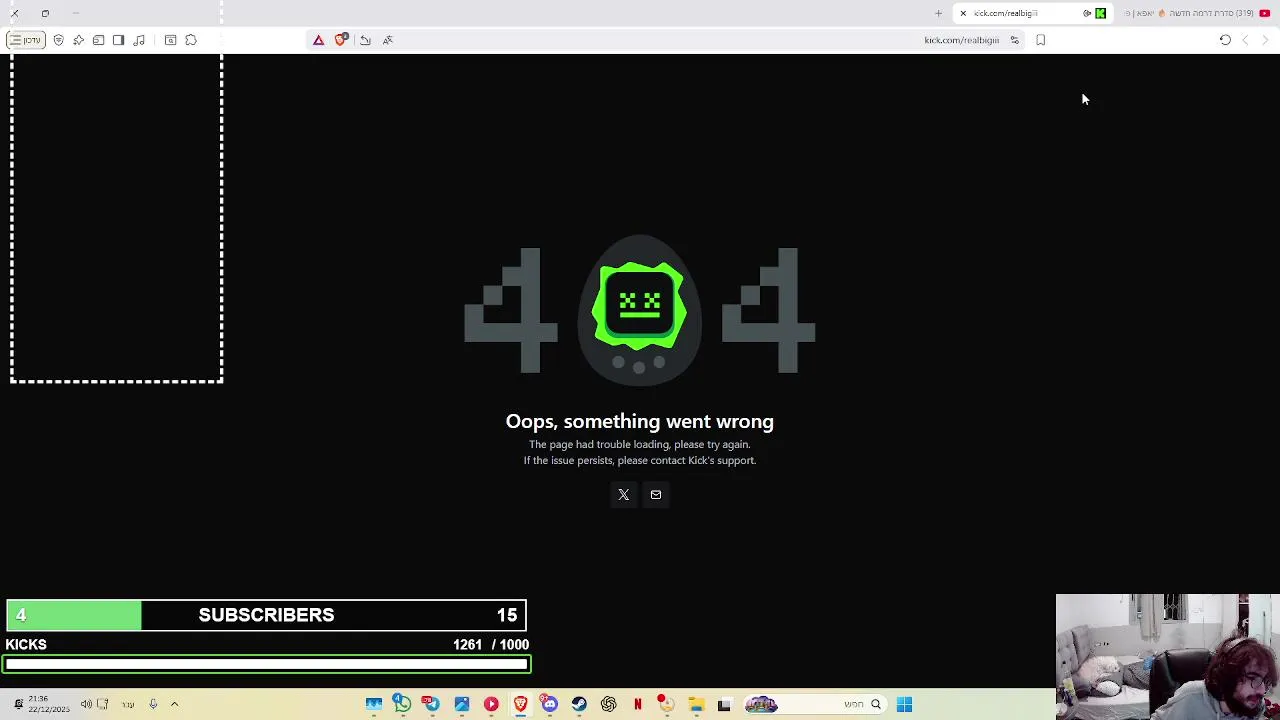Screen dimensions: 1280x720
Task: Open Discord from the taskbar
Action: point(549,704)
